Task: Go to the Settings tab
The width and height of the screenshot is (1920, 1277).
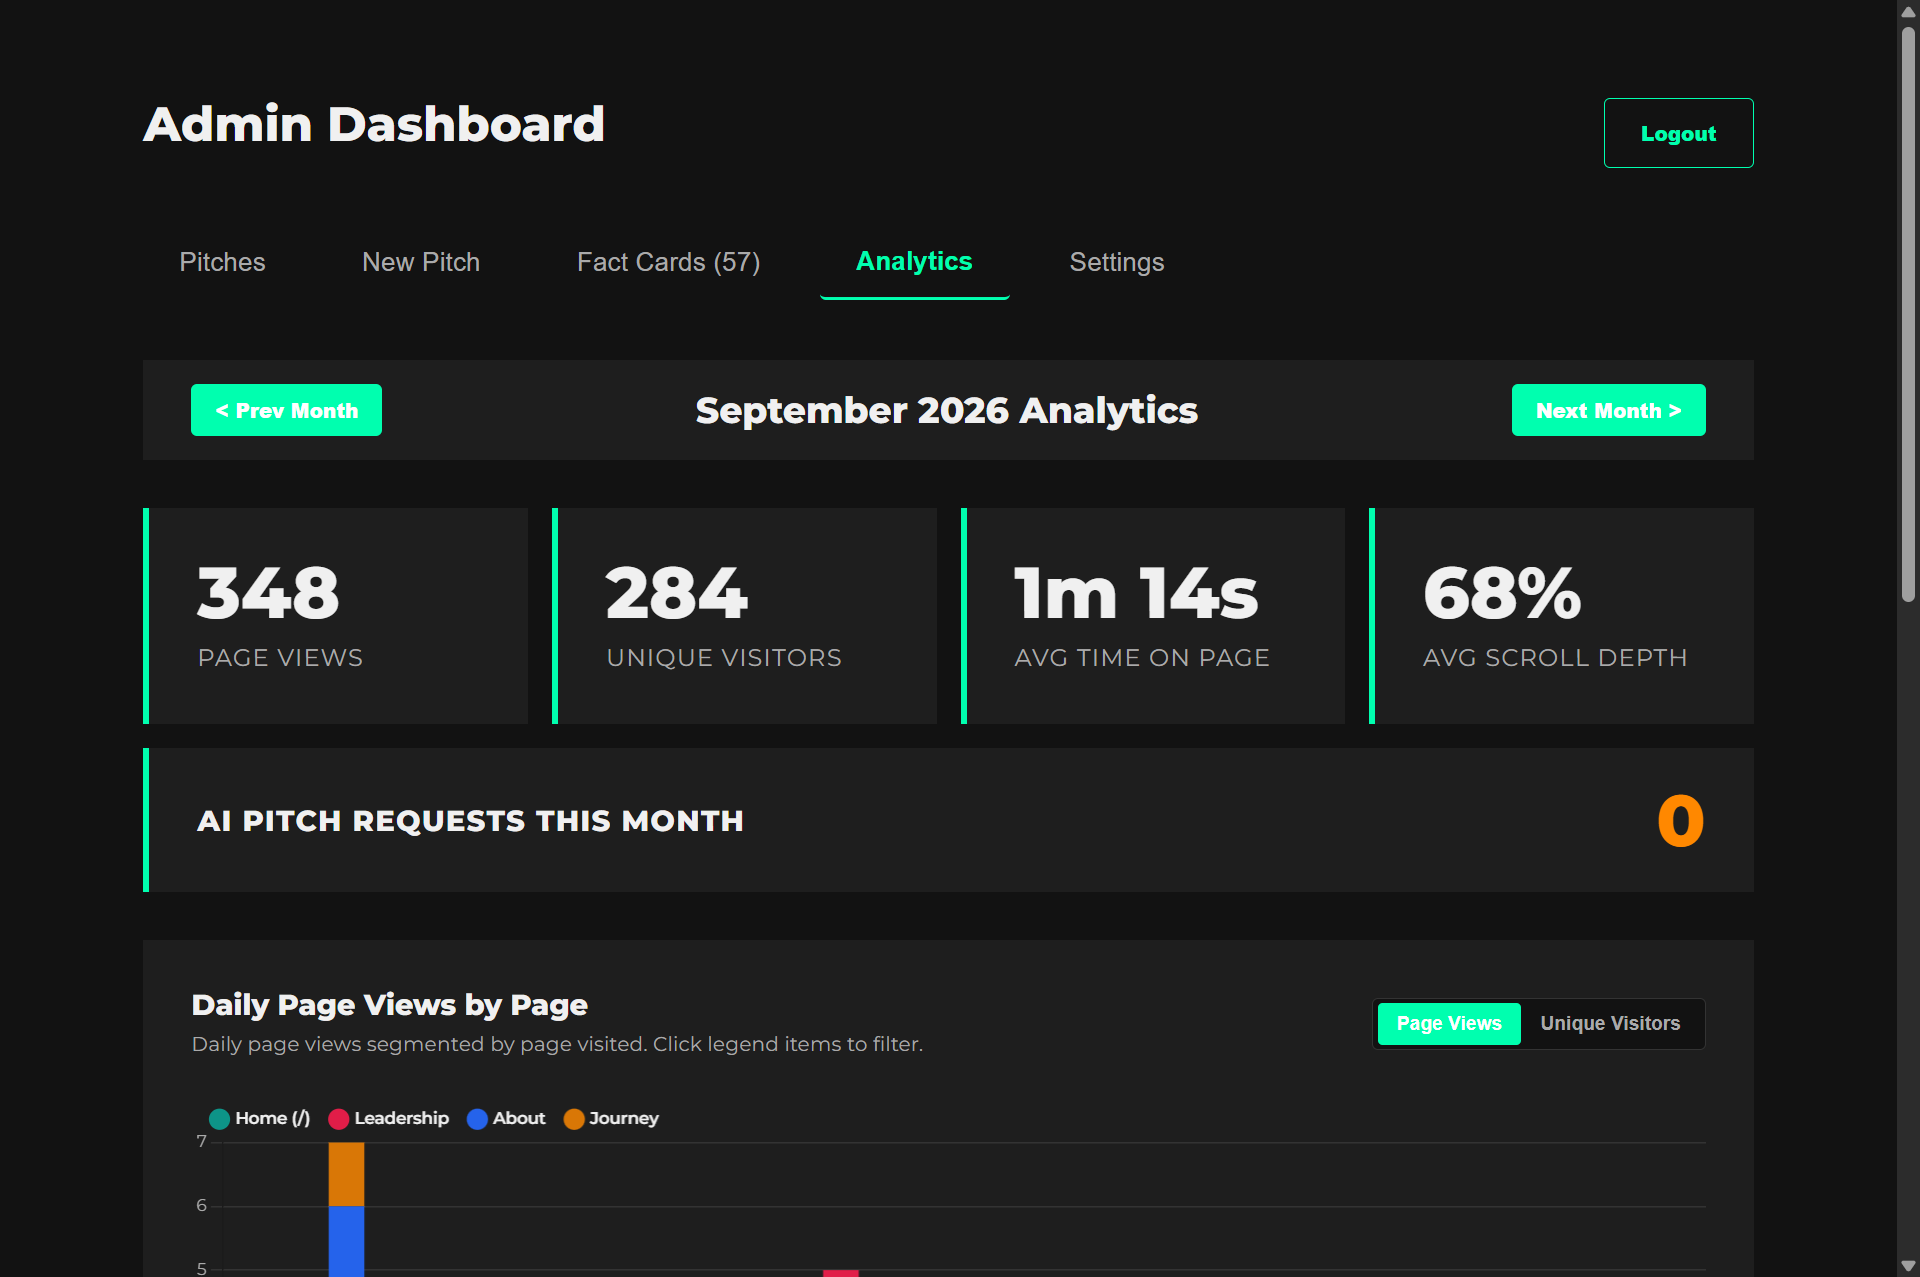Action: pyautogui.click(x=1117, y=262)
